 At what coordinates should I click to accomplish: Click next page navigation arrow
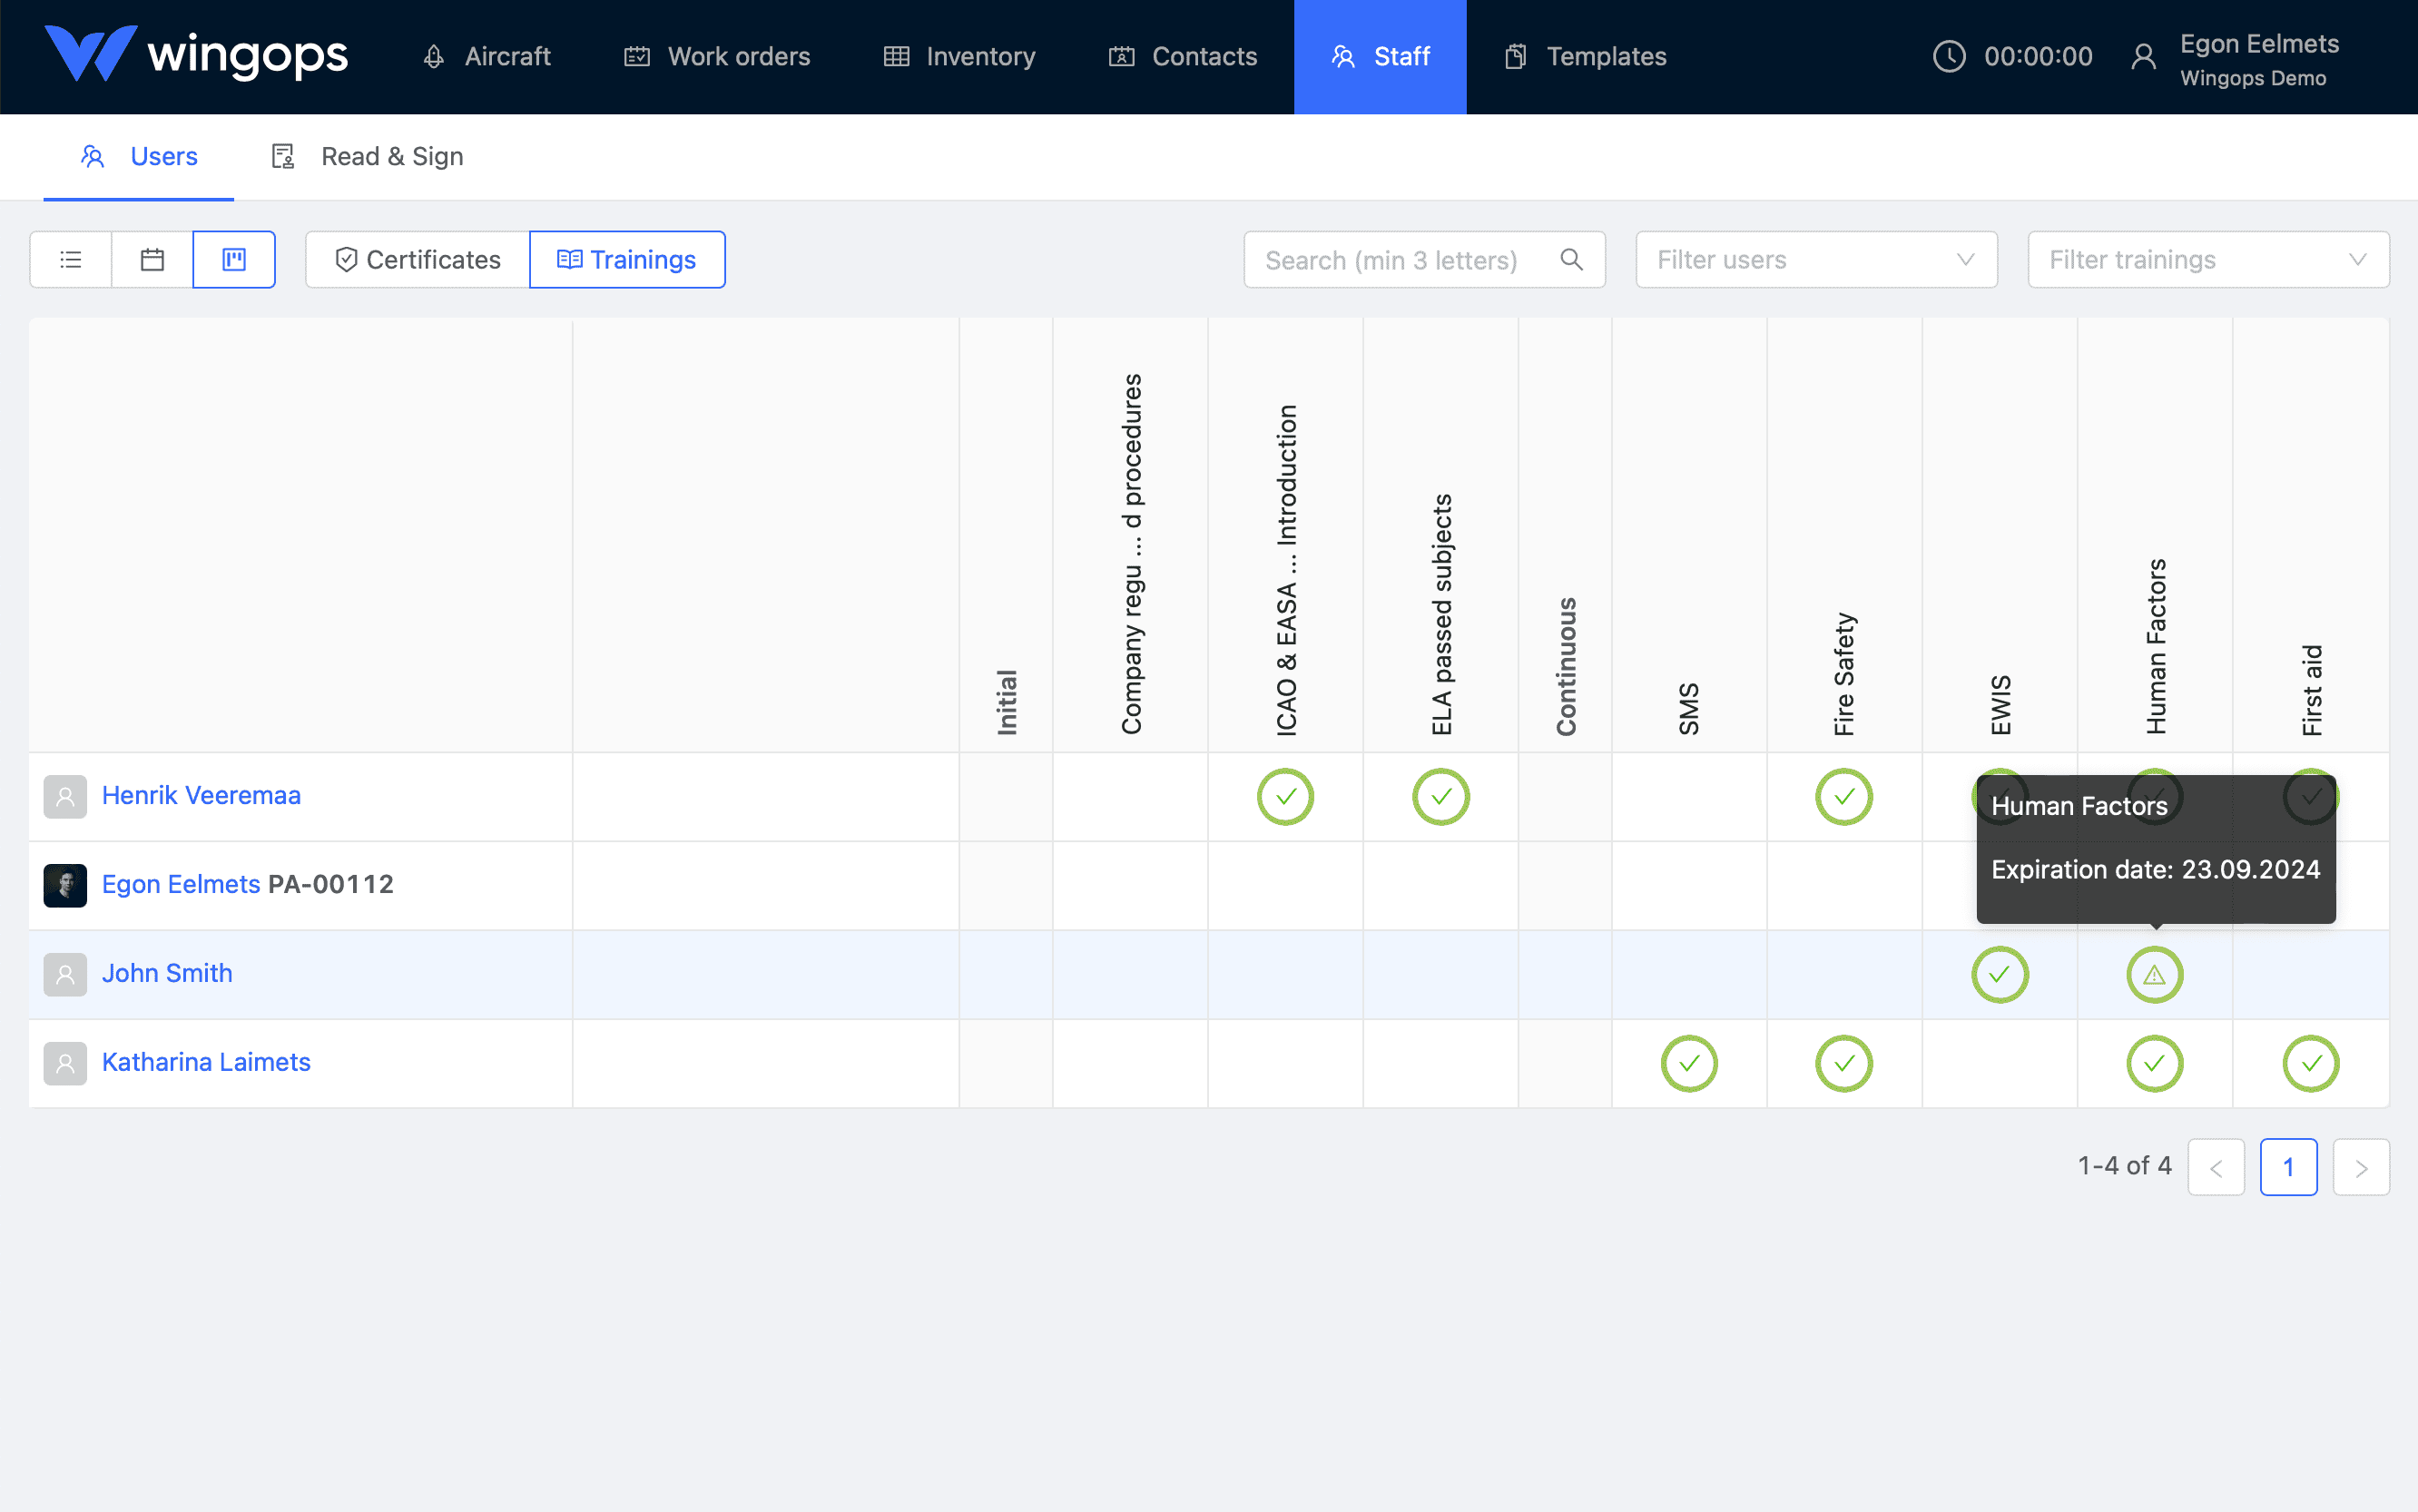point(2363,1167)
